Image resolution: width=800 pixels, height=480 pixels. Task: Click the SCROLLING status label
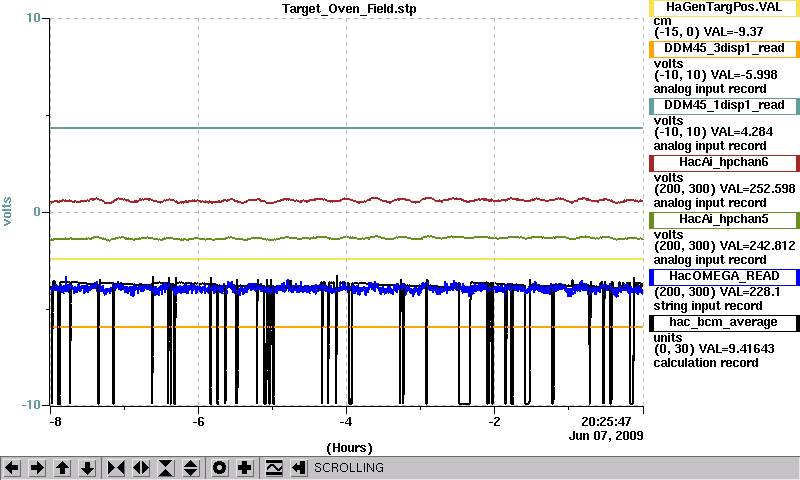tap(349, 468)
